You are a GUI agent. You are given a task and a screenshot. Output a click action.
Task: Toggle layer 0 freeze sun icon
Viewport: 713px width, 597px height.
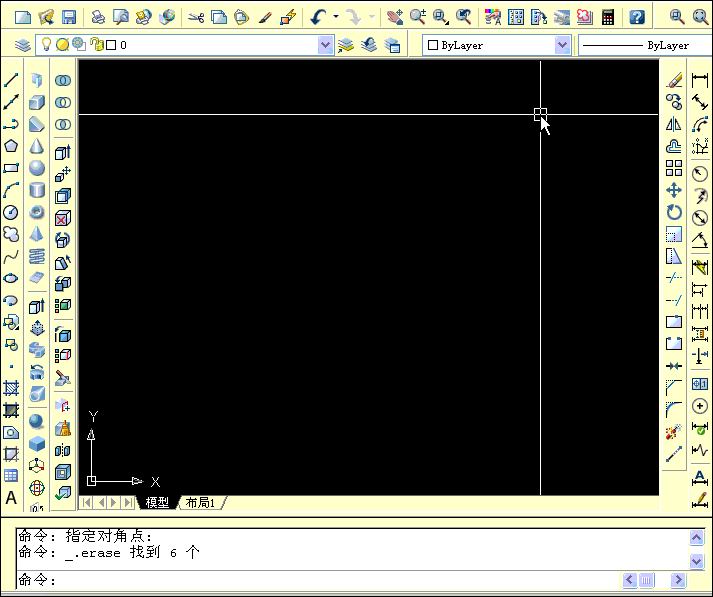tap(62, 45)
